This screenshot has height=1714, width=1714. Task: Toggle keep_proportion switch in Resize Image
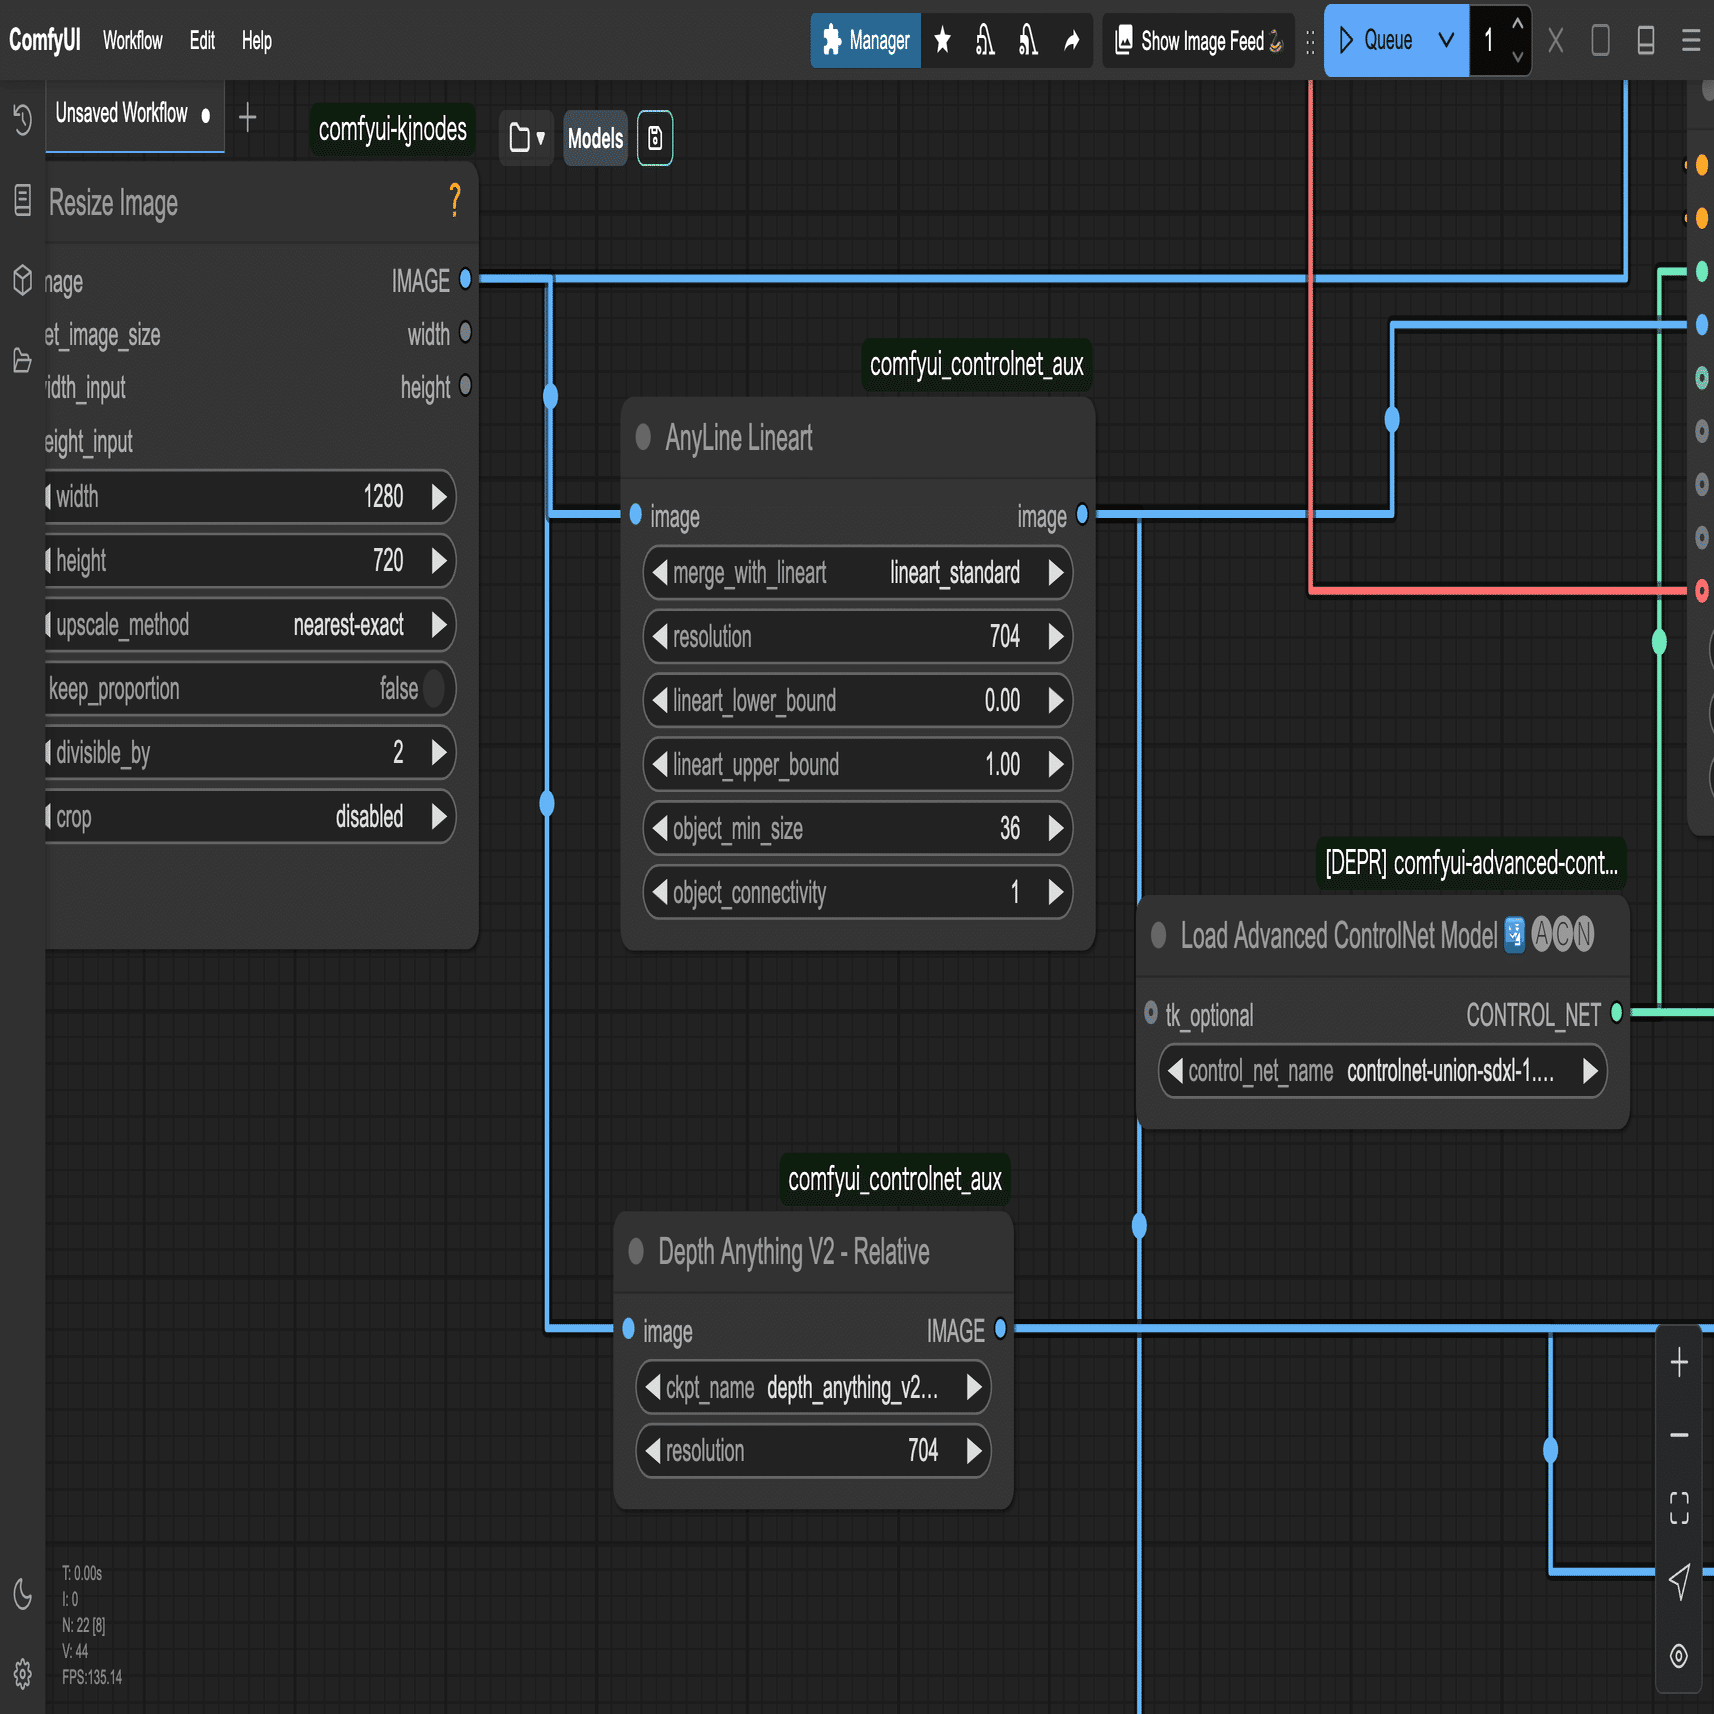(x=434, y=689)
